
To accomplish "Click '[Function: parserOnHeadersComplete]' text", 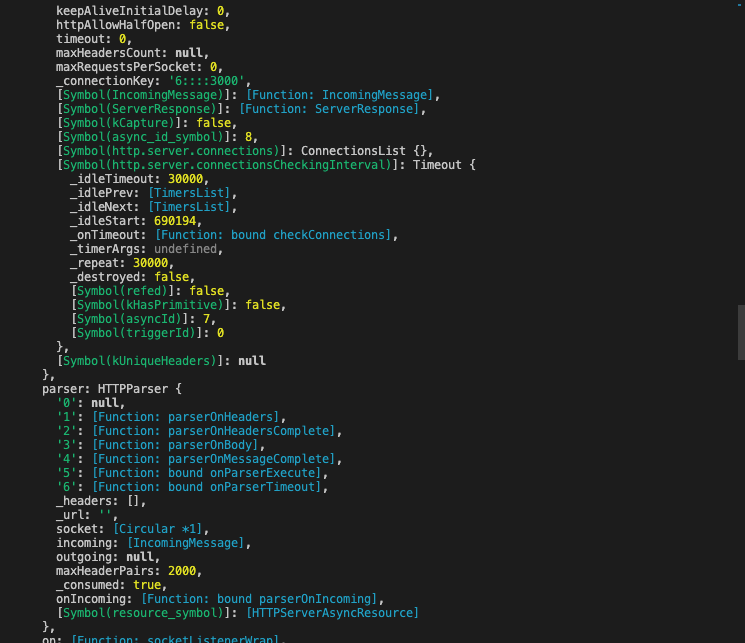I will click(x=213, y=431).
